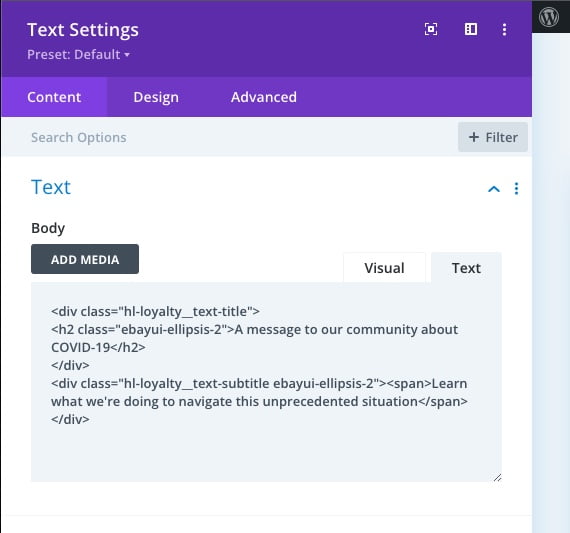
Task: Click the WordPress logo icon
Action: point(549,17)
